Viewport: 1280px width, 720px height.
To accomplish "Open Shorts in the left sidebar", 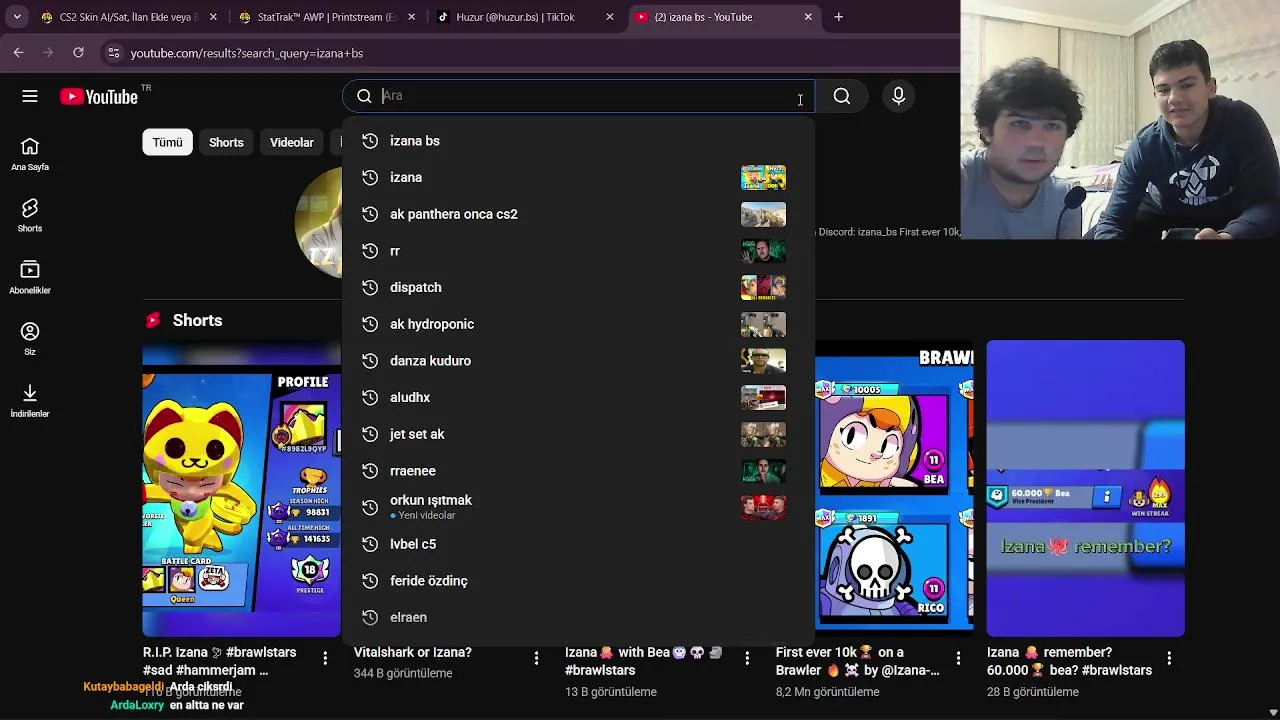I will [x=30, y=215].
